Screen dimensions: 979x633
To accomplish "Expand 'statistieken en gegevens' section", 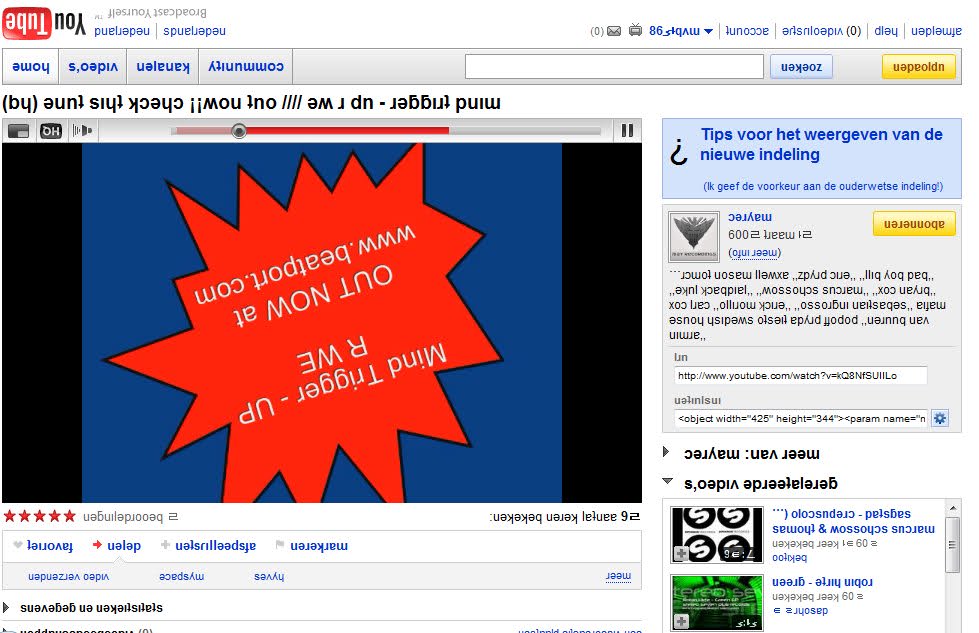I will coord(8,607).
